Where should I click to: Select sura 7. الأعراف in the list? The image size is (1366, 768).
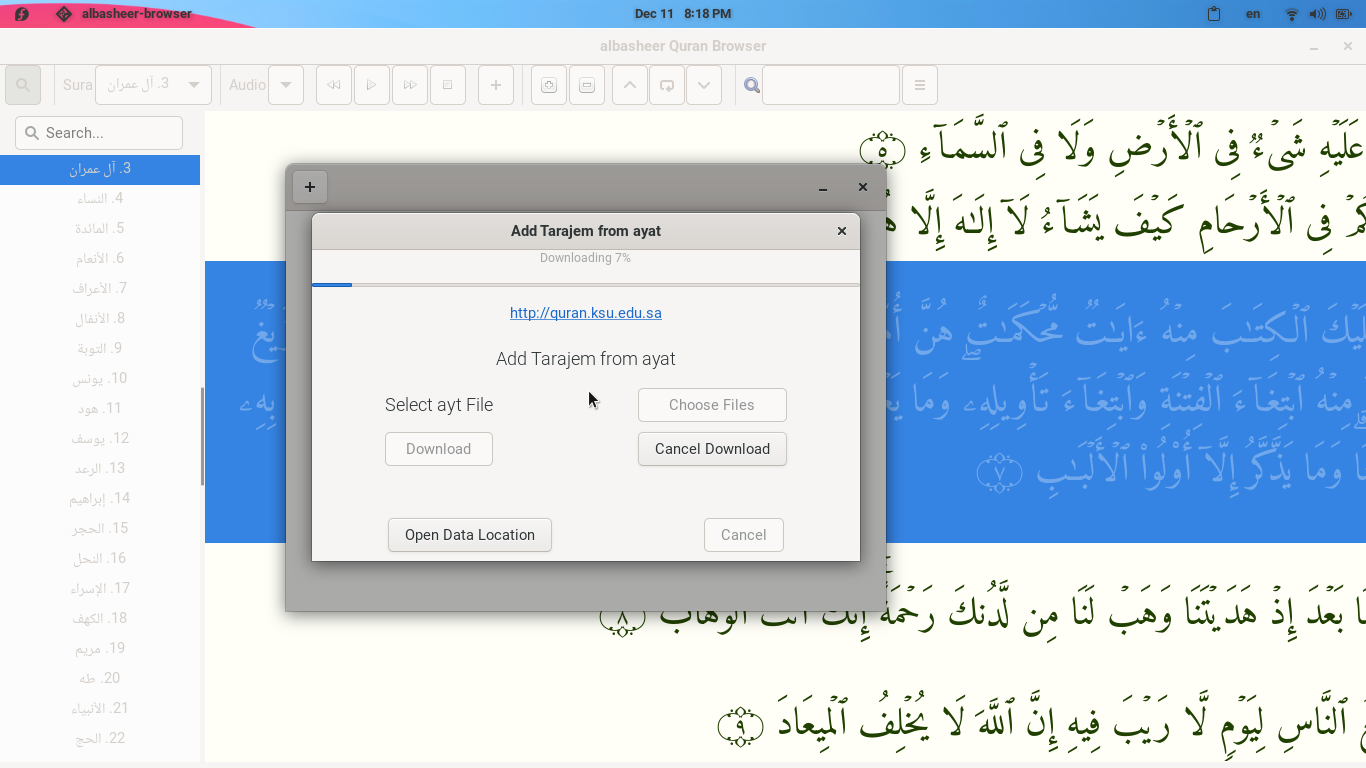[x=100, y=289]
